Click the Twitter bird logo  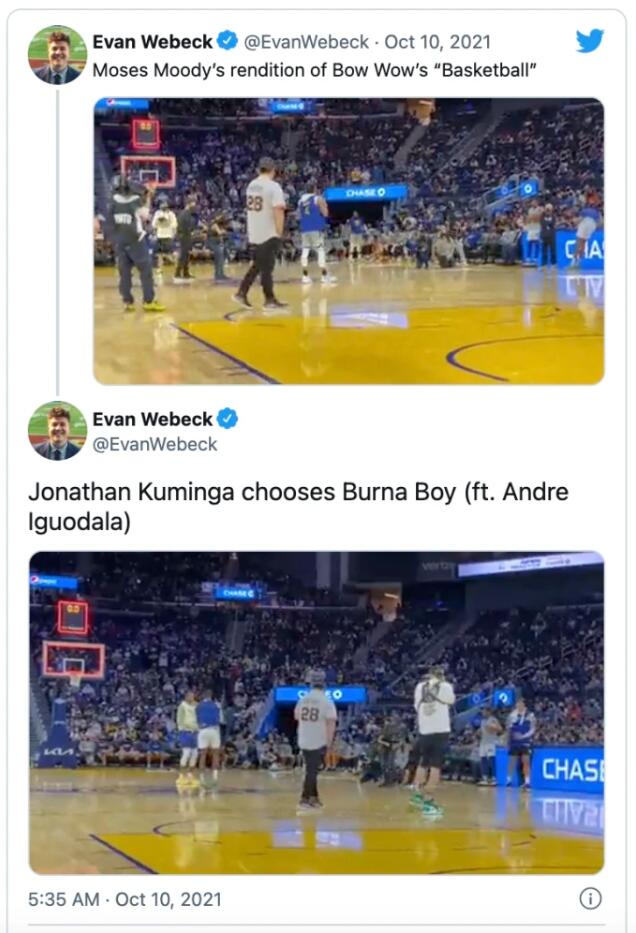590,41
